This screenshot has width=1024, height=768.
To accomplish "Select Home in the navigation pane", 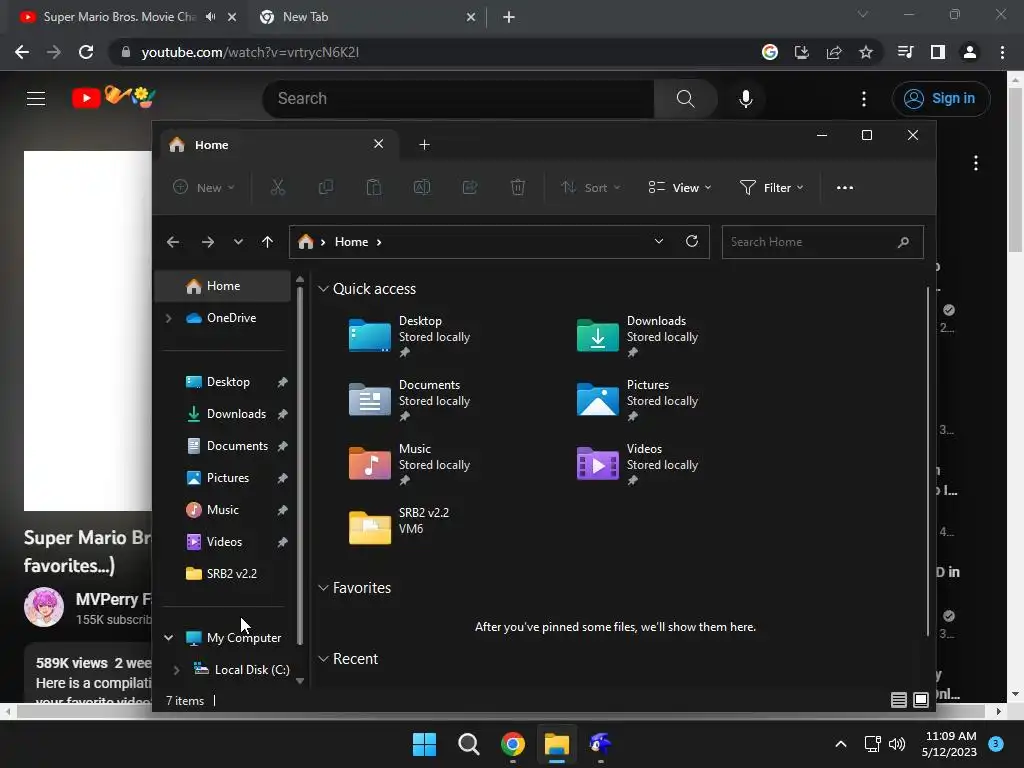I will coord(223,286).
